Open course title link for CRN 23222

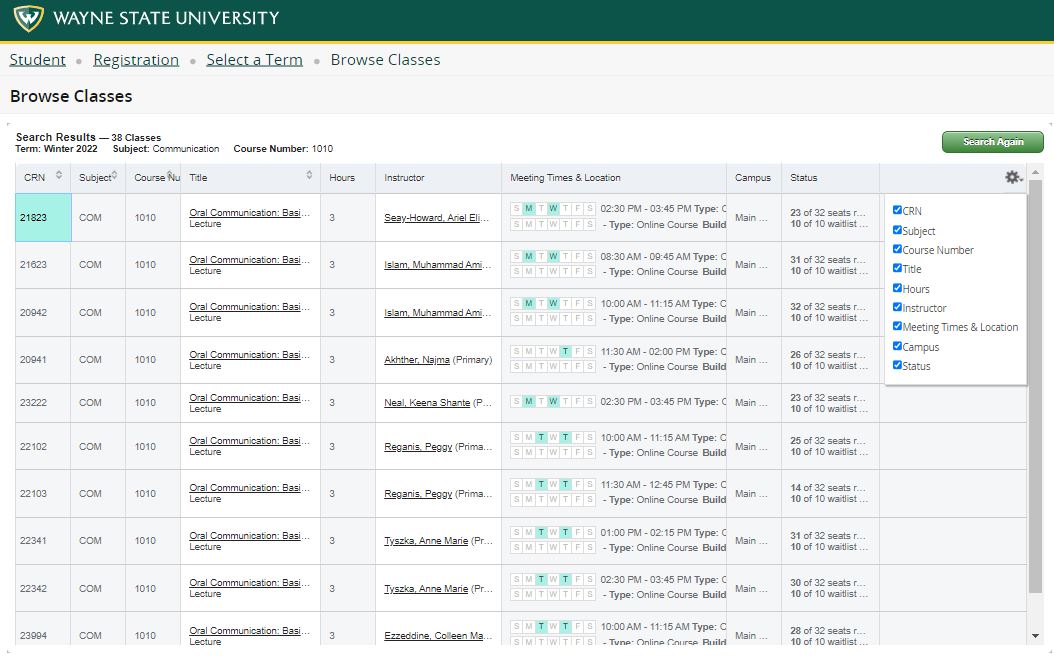pyautogui.click(x=249, y=397)
